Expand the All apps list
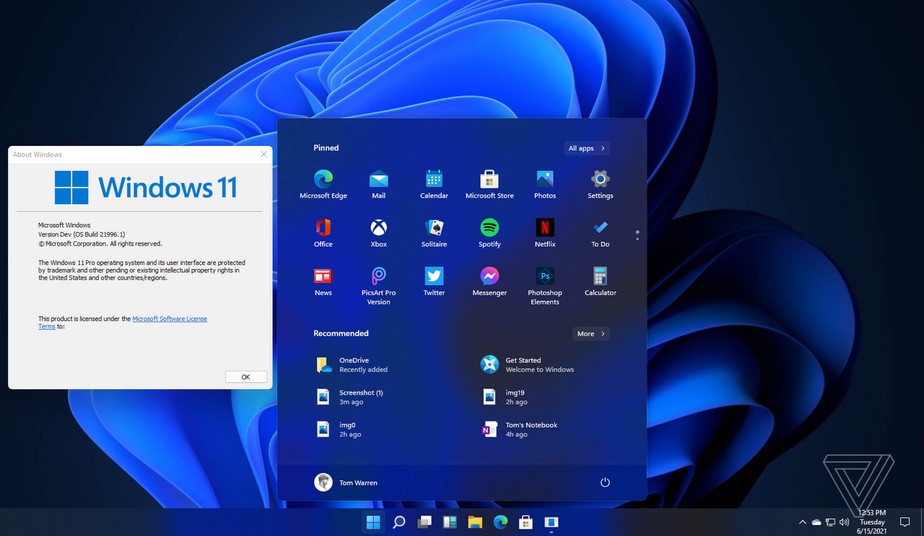 tap(586, 148)
